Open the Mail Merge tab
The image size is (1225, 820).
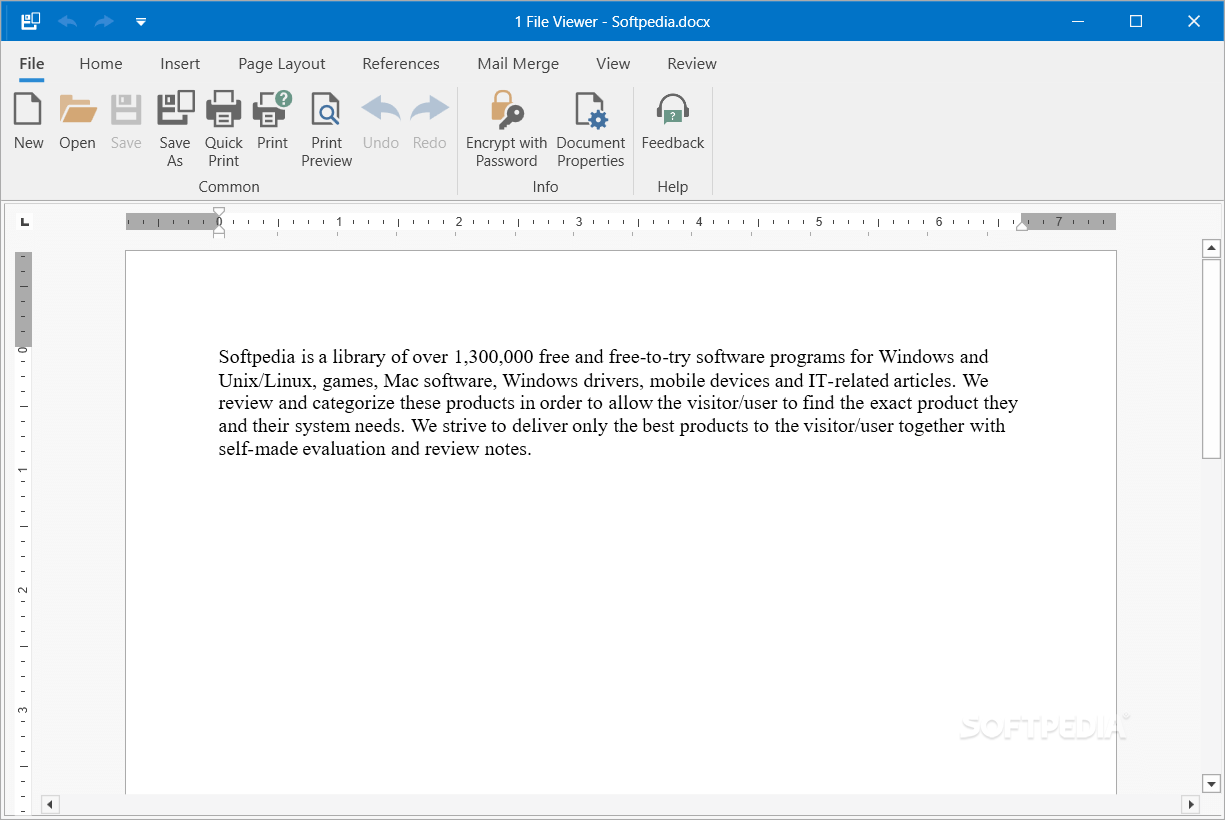[x=518, y=64]
